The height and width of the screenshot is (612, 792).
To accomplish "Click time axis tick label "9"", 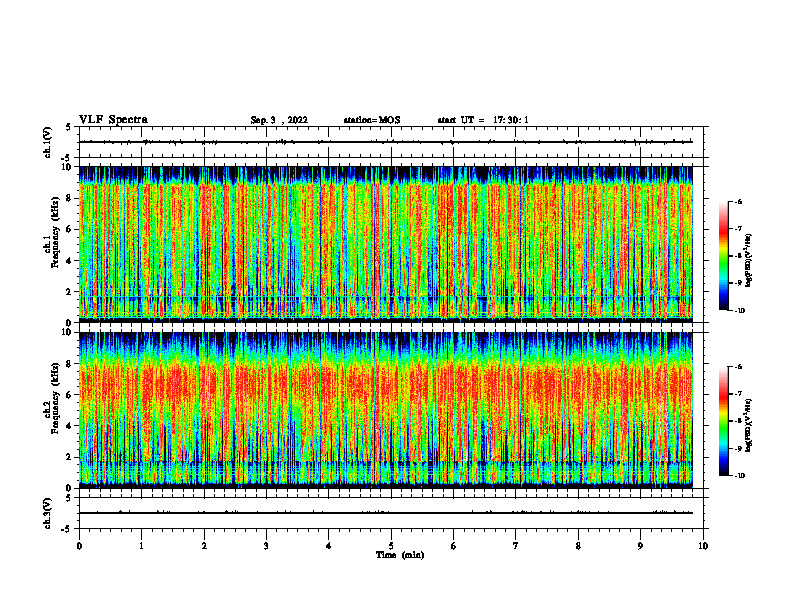I will tap(640, 546).
